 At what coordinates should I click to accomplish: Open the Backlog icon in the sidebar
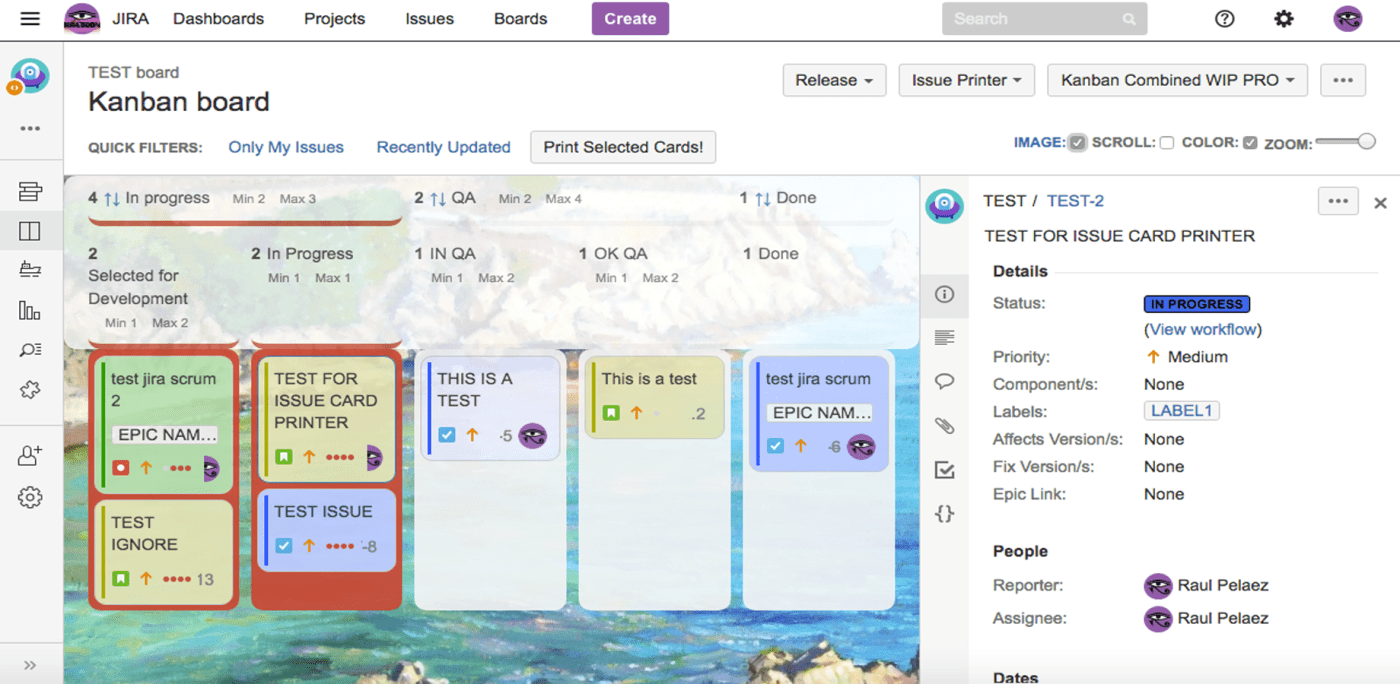tap(30, 190)
